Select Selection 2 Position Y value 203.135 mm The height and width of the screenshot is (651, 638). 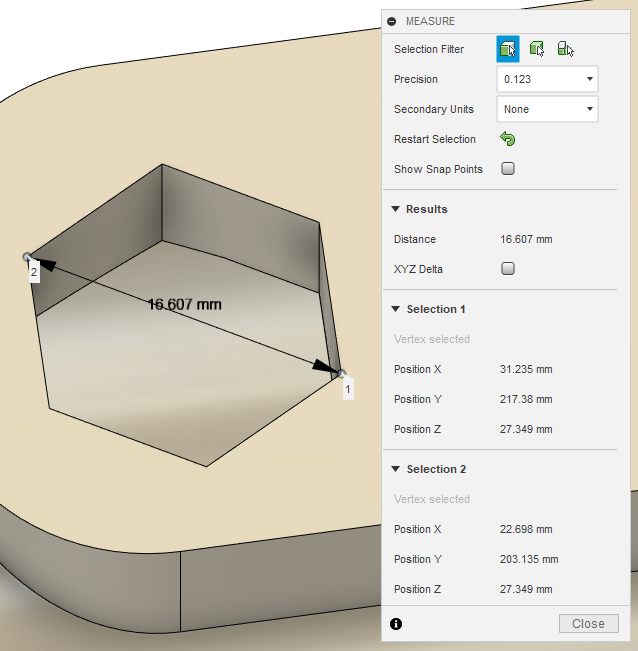529,559
